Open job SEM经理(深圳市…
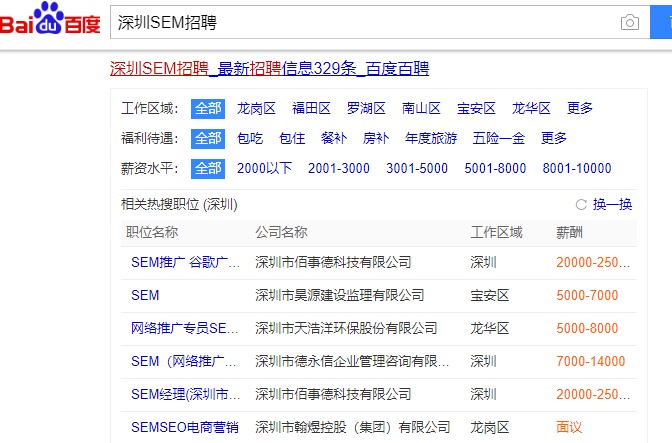Viewport: 672px width, 443px height. (x=185, y=395)
